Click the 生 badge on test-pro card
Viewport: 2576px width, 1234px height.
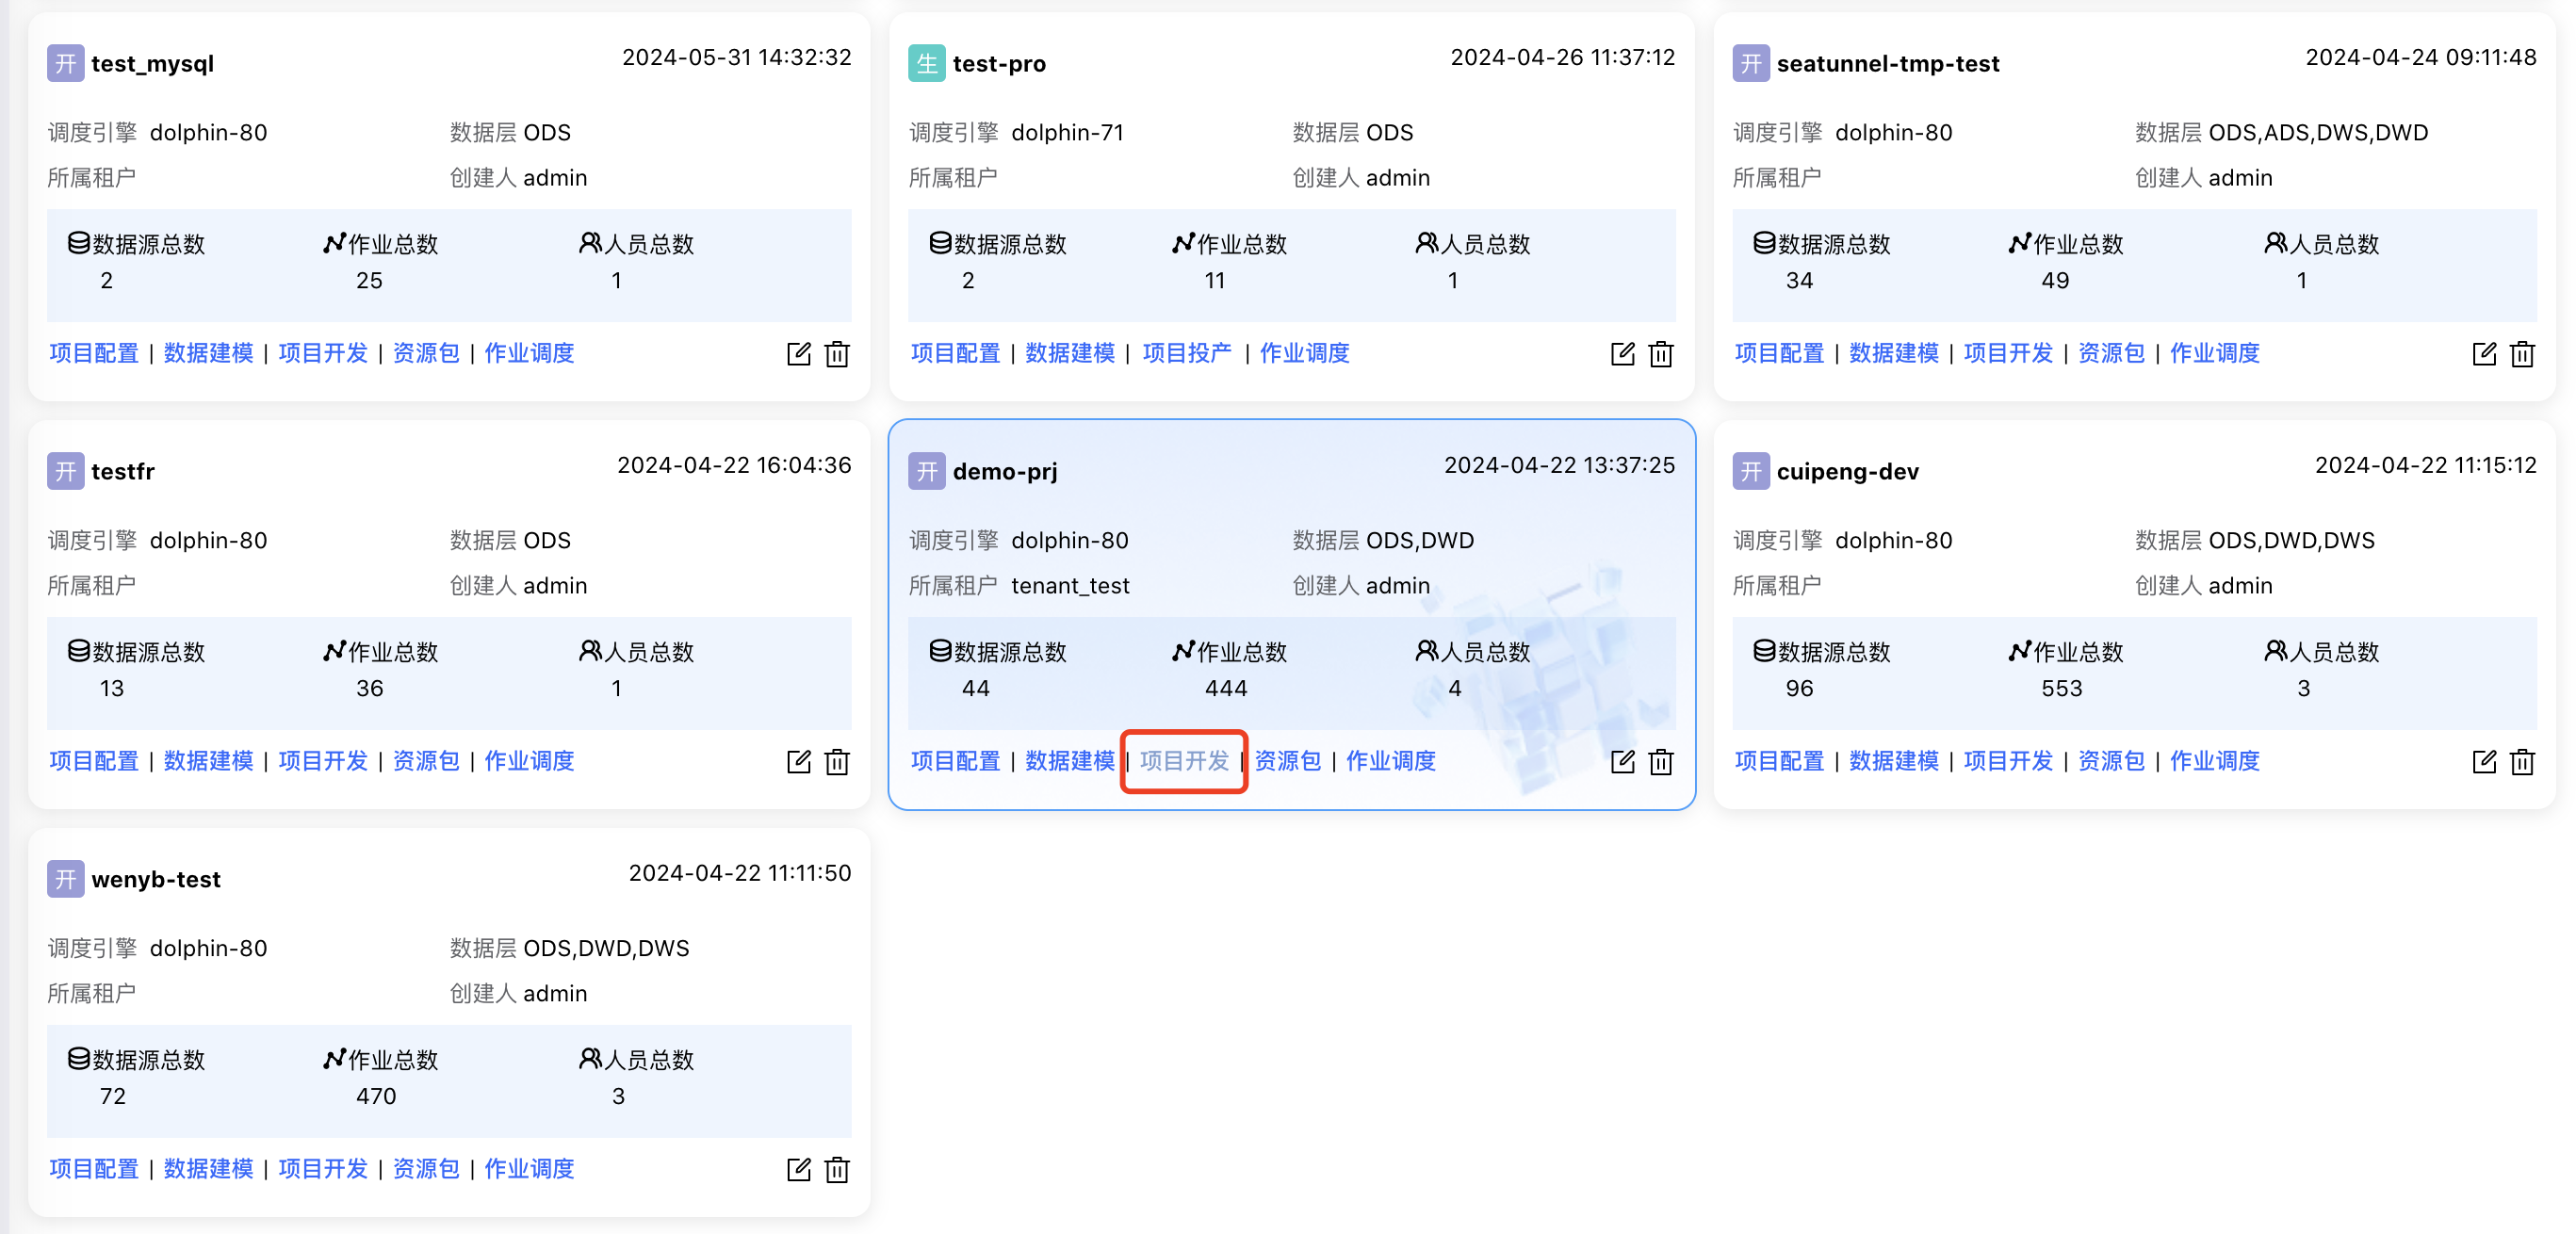[x=925, y=62]
